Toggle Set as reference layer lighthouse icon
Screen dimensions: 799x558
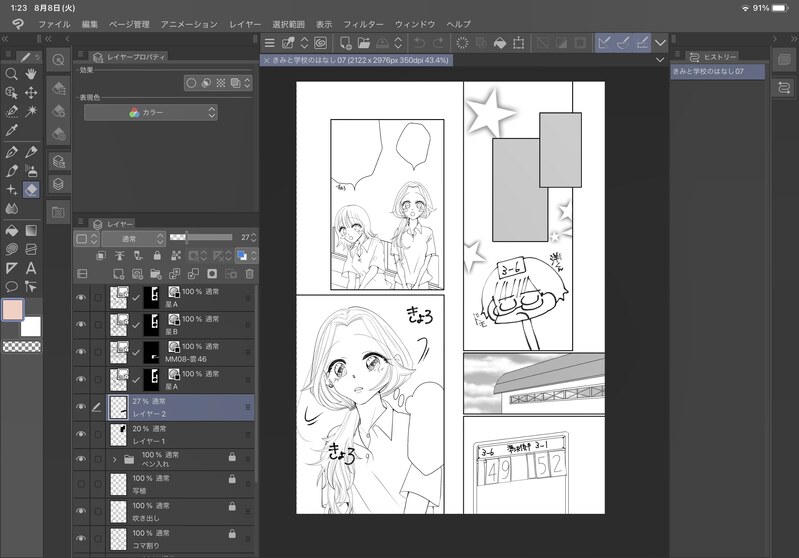coord(119,255)
